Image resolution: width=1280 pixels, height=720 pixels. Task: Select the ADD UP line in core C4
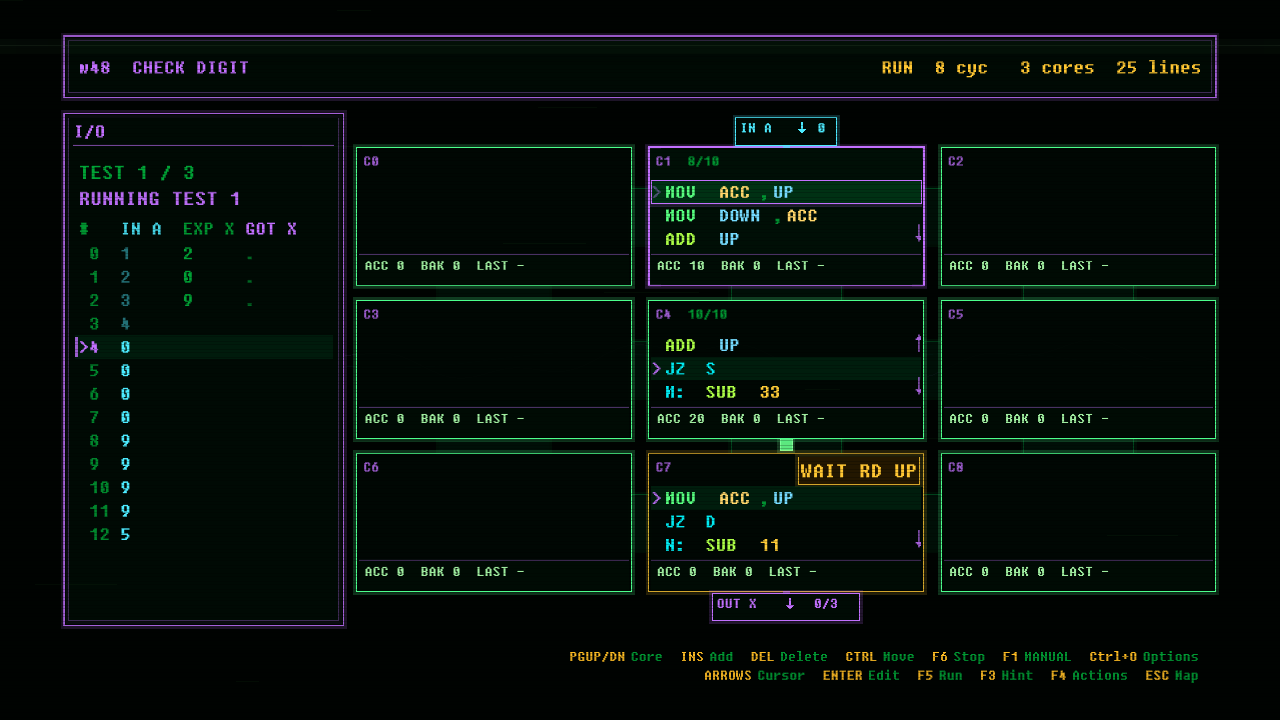[x=786, y=345]
